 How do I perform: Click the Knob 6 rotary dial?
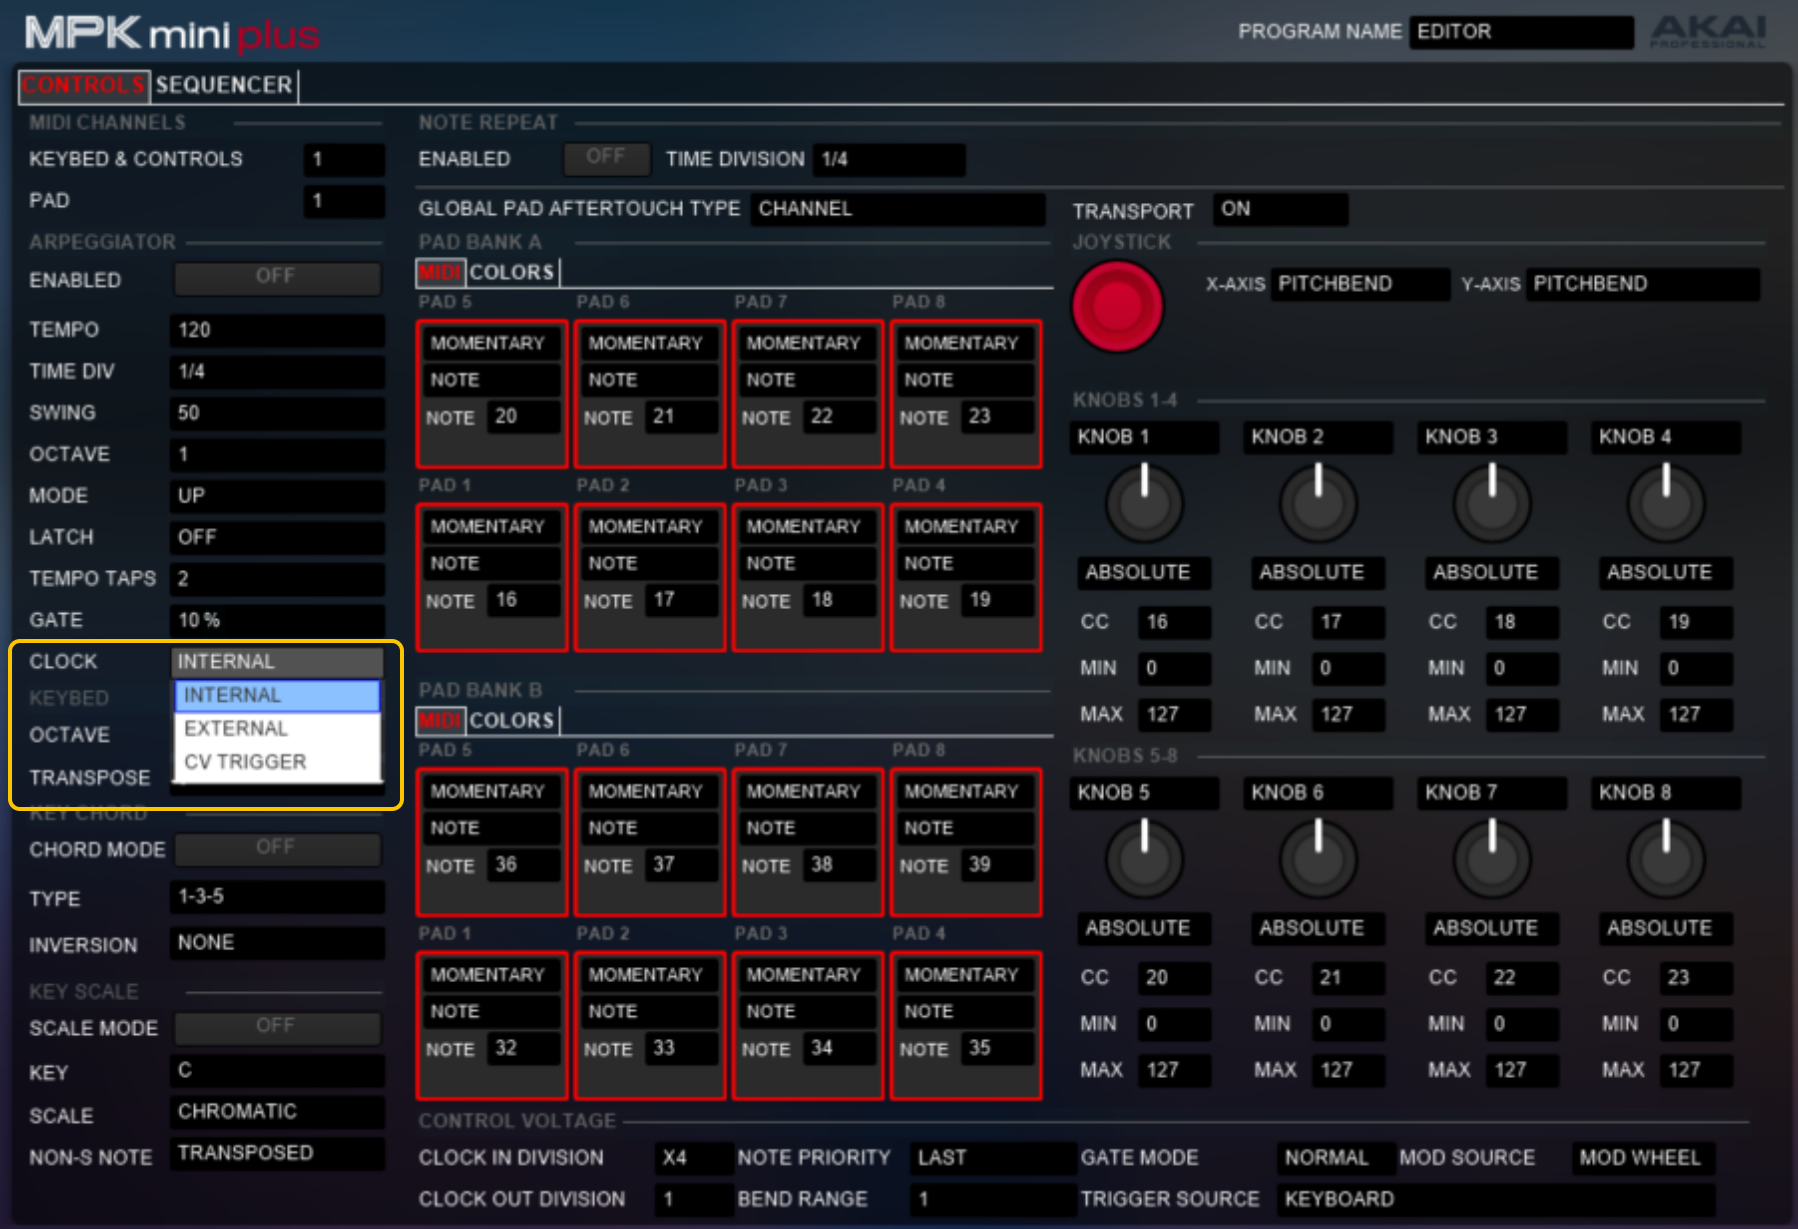[x=1318, y=859]
